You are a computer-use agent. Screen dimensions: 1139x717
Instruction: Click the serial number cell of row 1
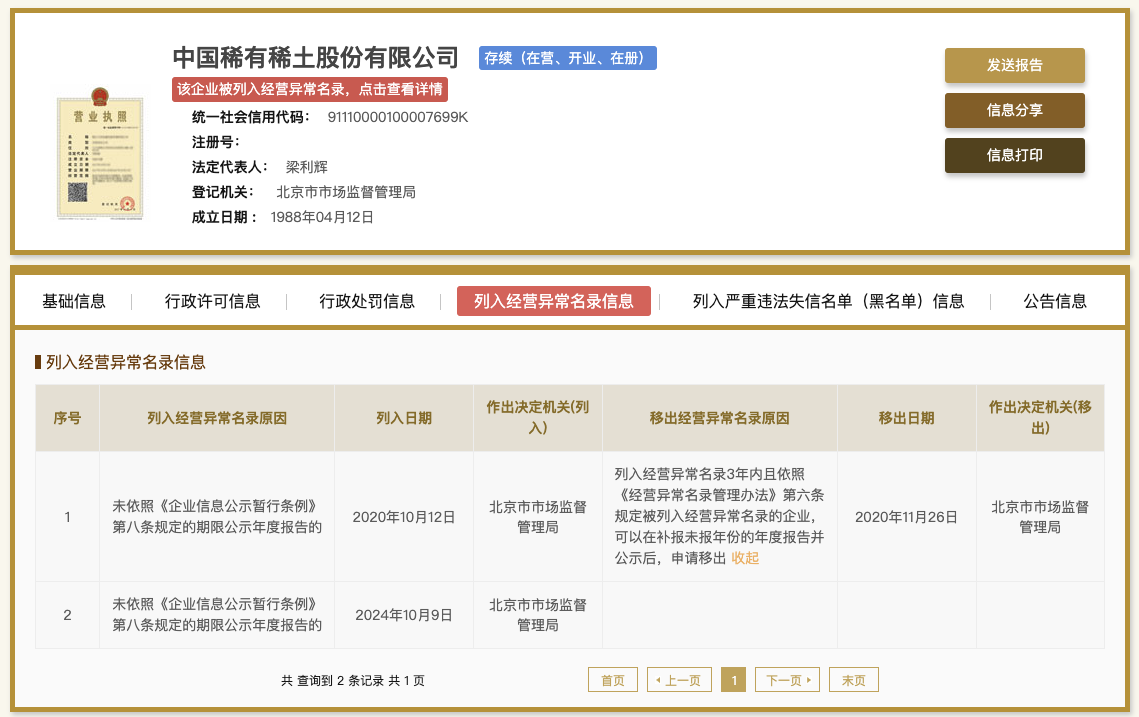pyautogui.click(x=68, y=517)
